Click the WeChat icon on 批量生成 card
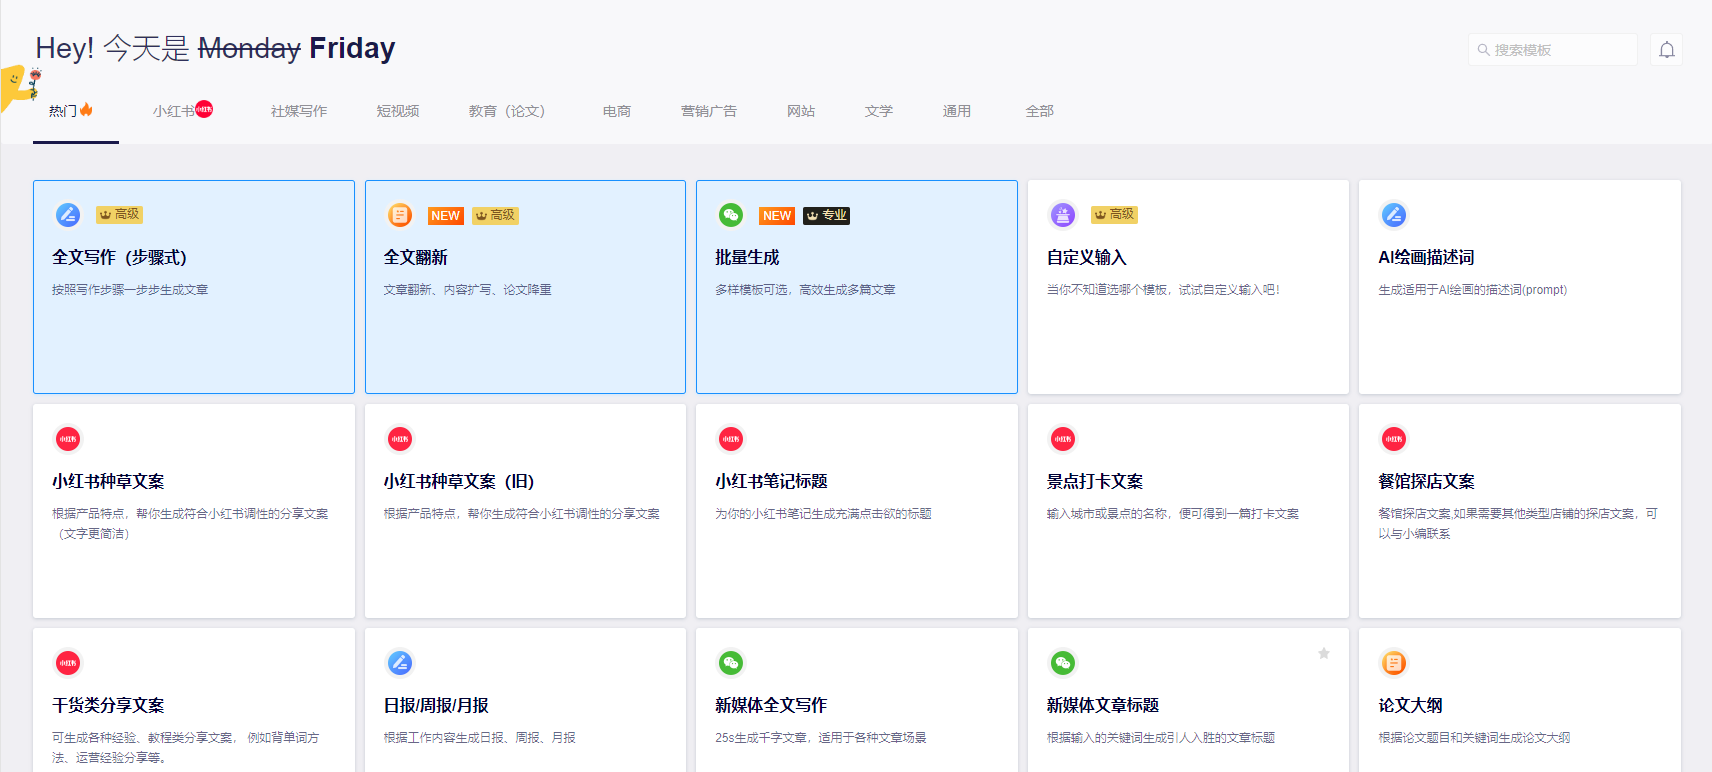Viewport: 1712px width, 772px height. 731,214
